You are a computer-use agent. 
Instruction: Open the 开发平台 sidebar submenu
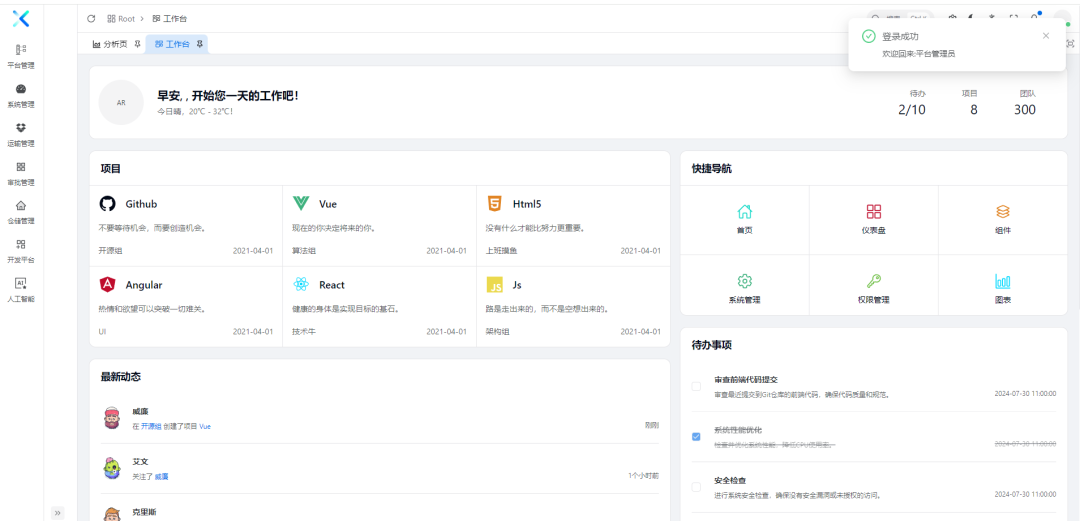21,250
